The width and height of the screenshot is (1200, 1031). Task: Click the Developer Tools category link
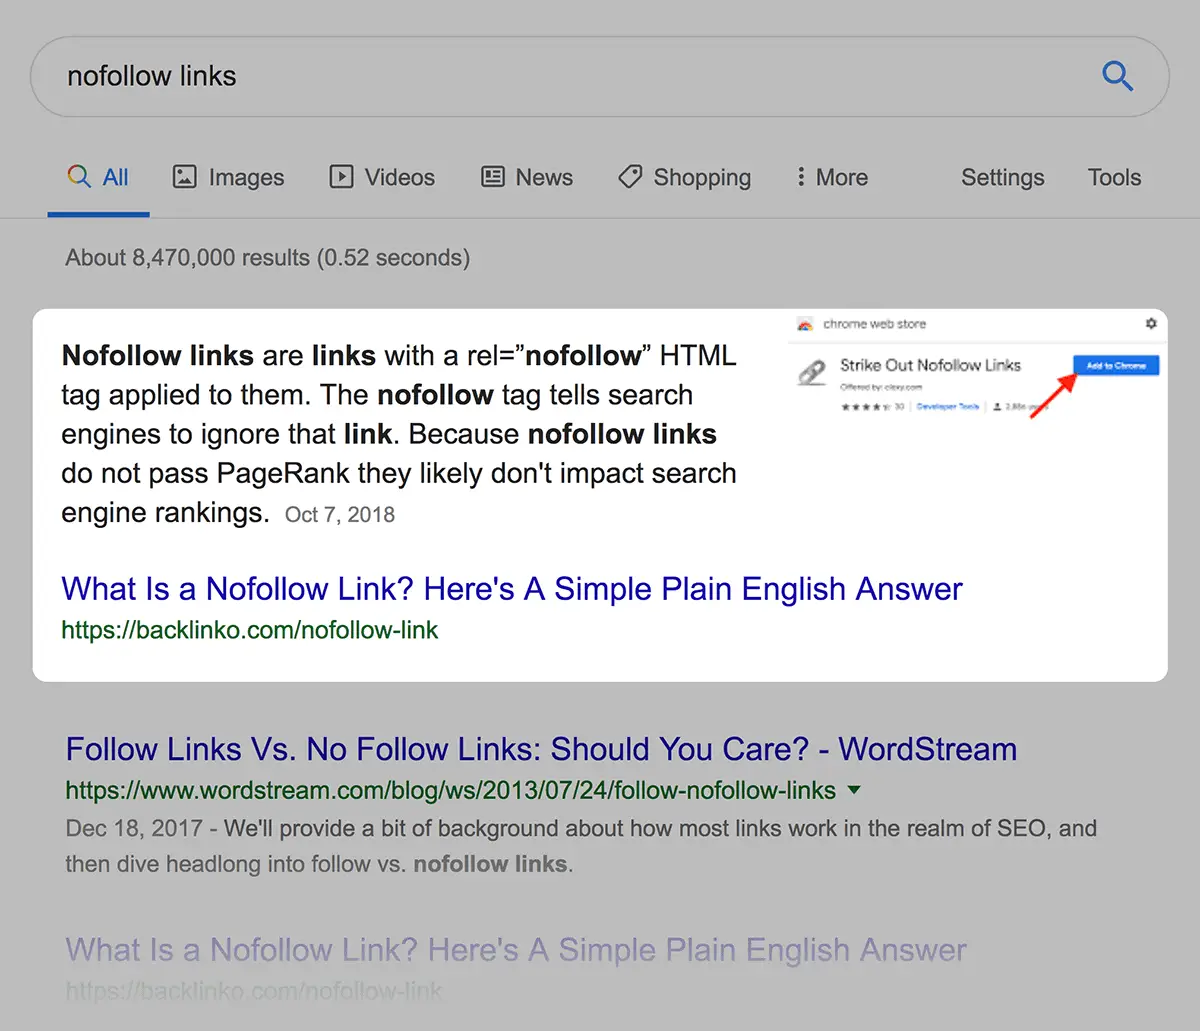947,406
